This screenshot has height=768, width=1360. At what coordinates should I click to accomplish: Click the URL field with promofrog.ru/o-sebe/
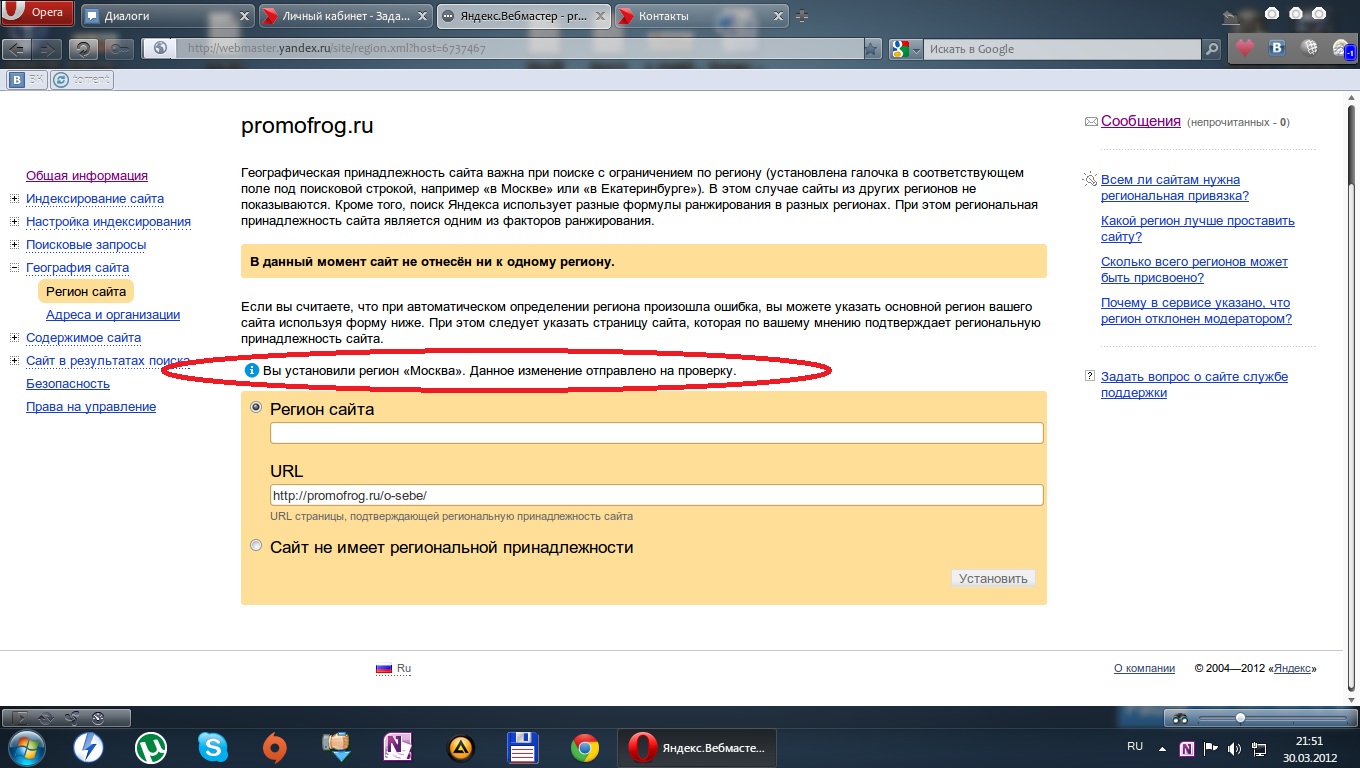click(x=657, y=495)
